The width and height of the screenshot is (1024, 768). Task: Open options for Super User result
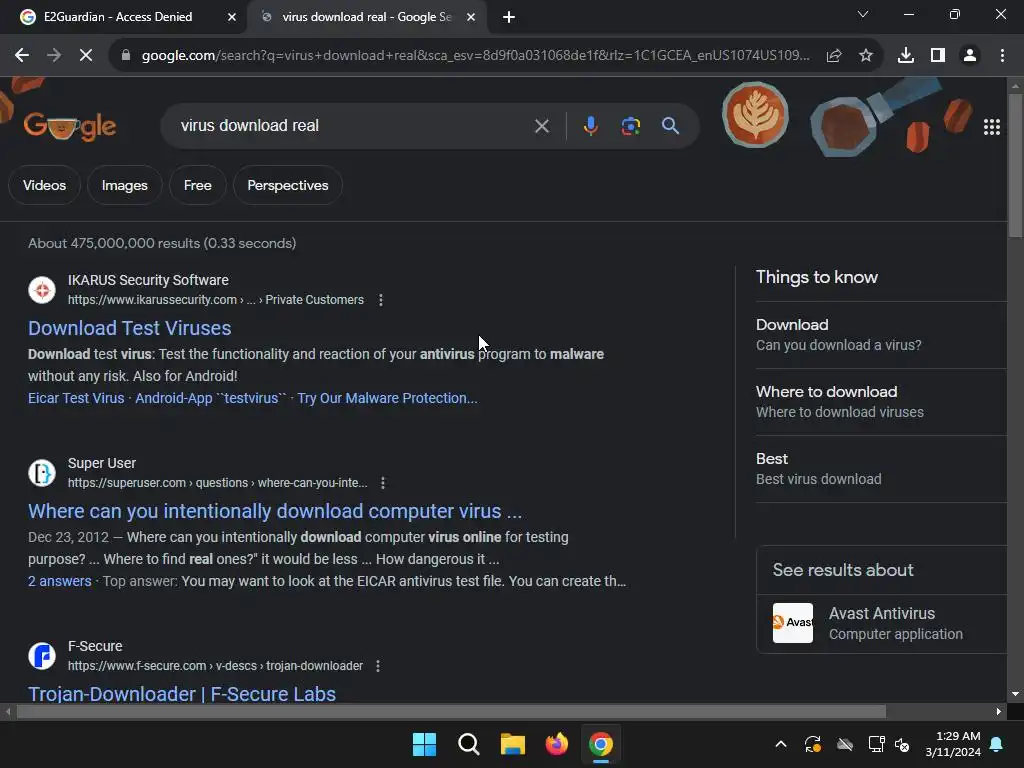[383, 483]
